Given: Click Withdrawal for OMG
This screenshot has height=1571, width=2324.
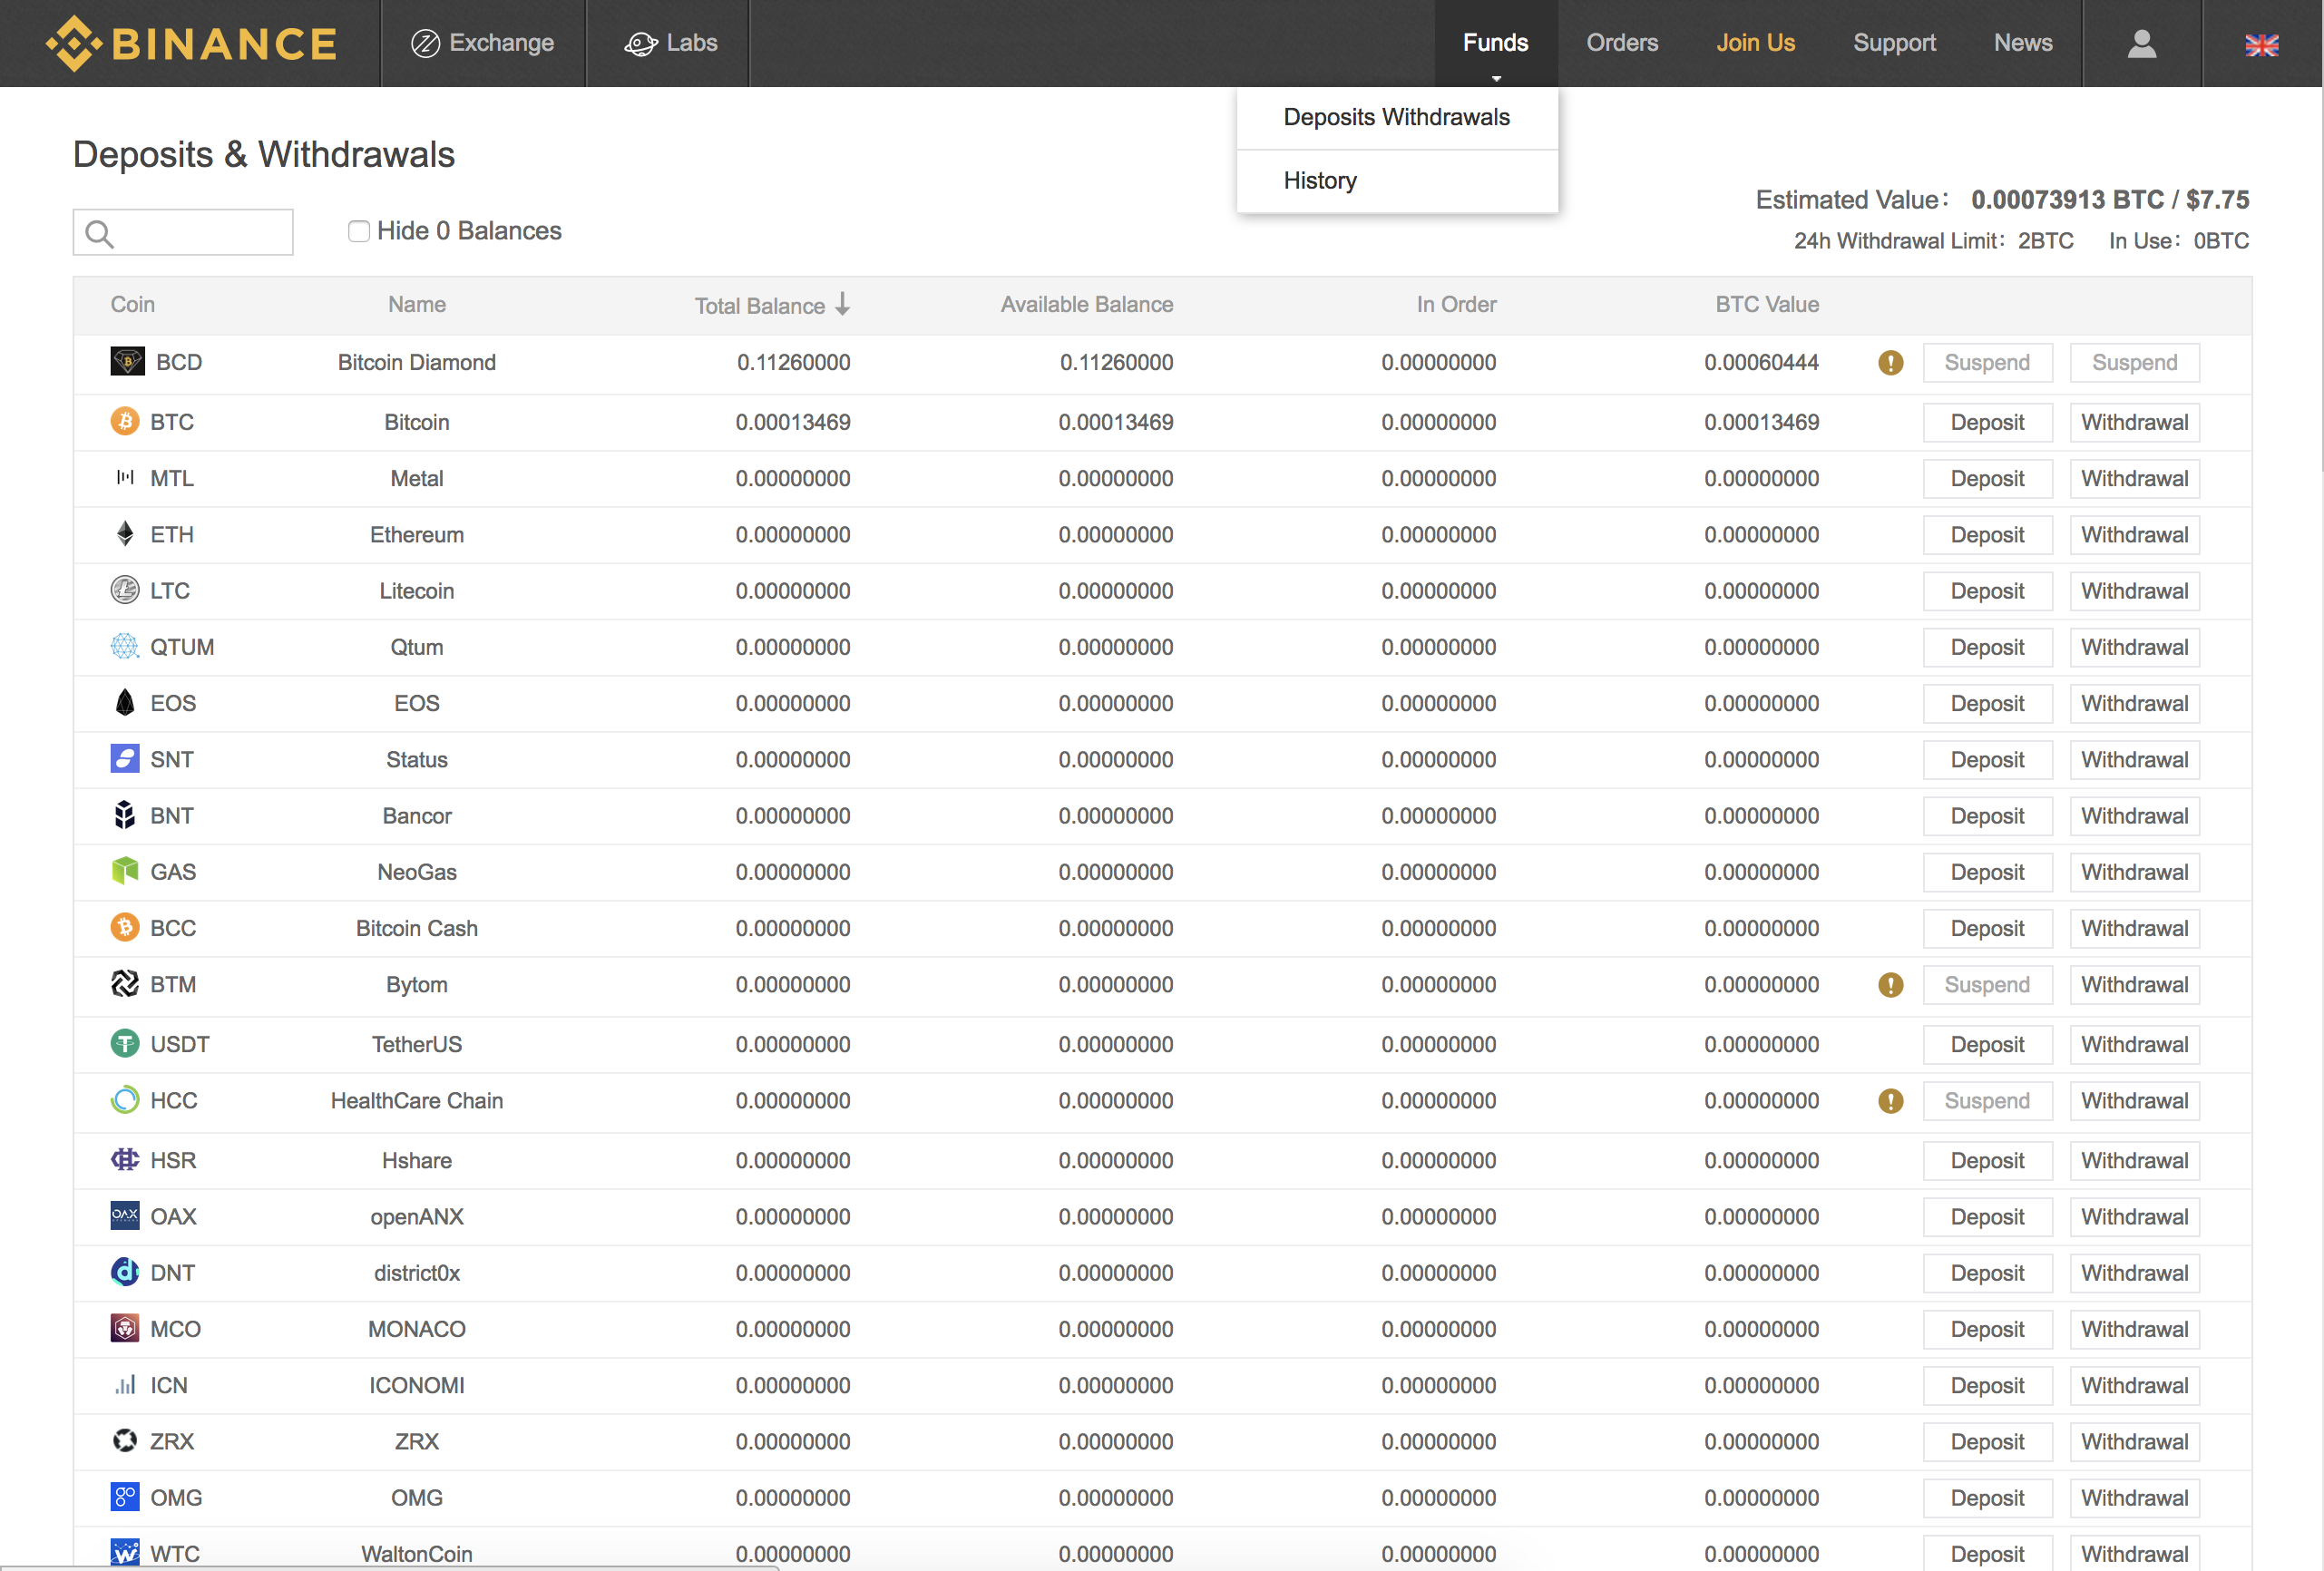Looking at the screenshot, I should [2134, 1497].
